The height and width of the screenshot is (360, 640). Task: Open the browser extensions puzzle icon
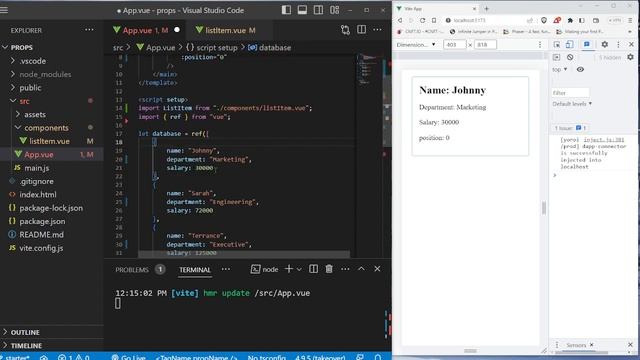tap(570, 20)
